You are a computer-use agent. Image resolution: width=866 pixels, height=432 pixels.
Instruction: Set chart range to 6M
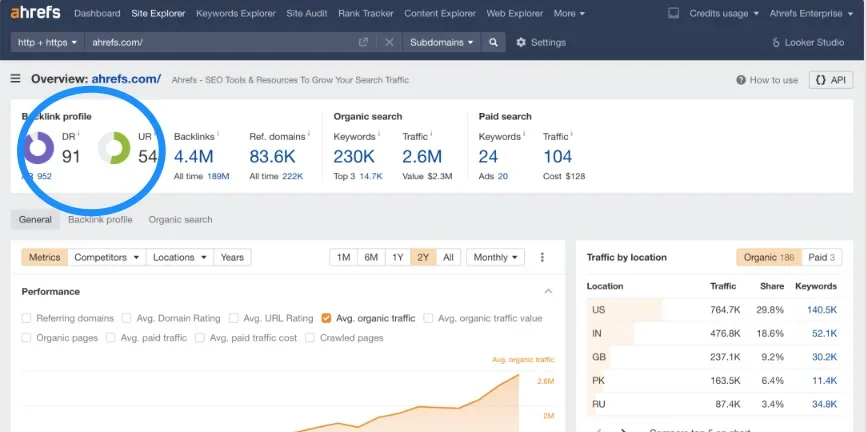371,257
